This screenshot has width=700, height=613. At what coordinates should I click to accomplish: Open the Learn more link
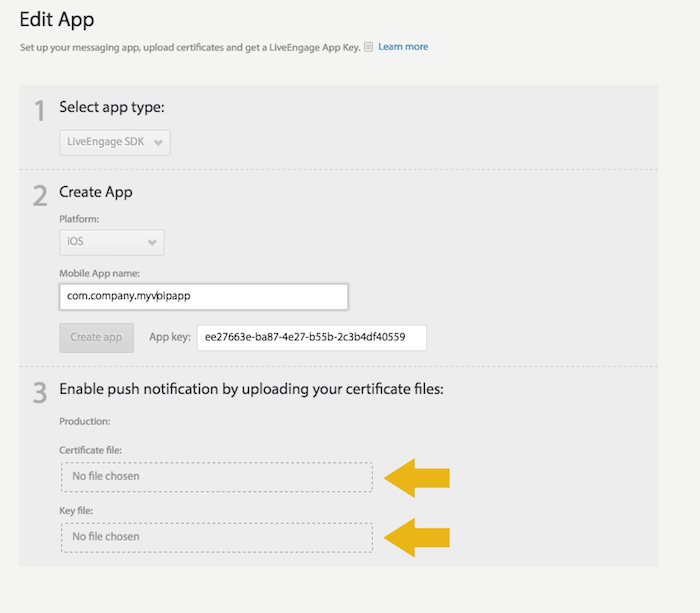[x=403, y=47]
